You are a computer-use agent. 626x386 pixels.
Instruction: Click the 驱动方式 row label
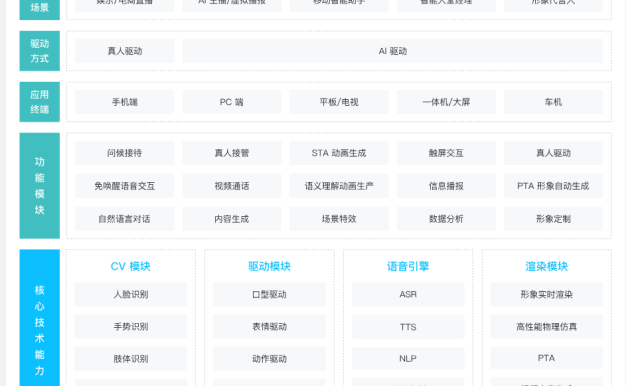40,51
